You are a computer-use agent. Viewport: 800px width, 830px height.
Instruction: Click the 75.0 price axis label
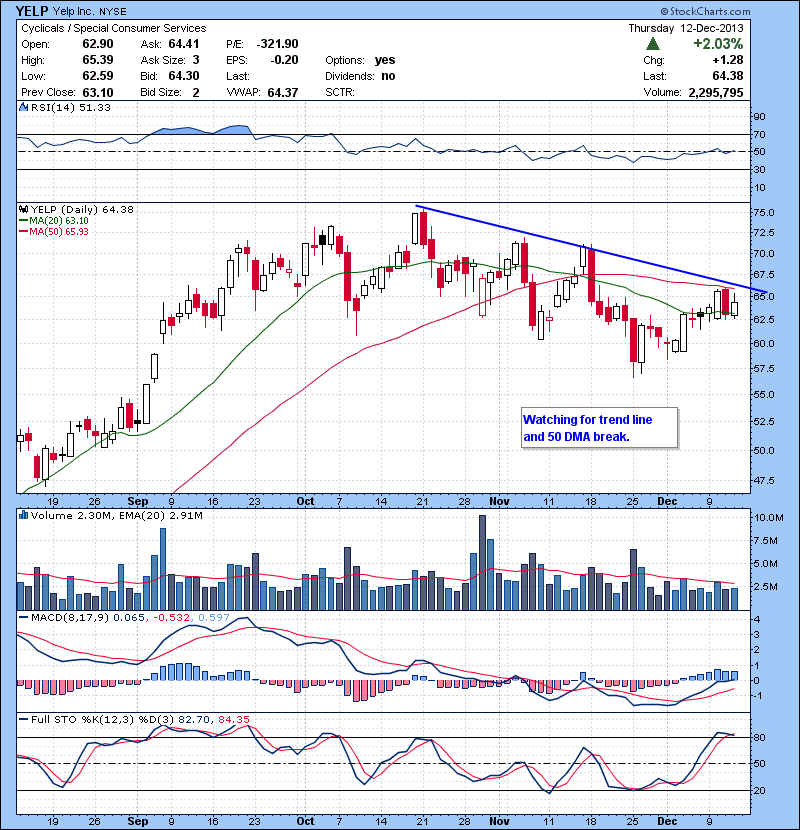click(763, 212)
